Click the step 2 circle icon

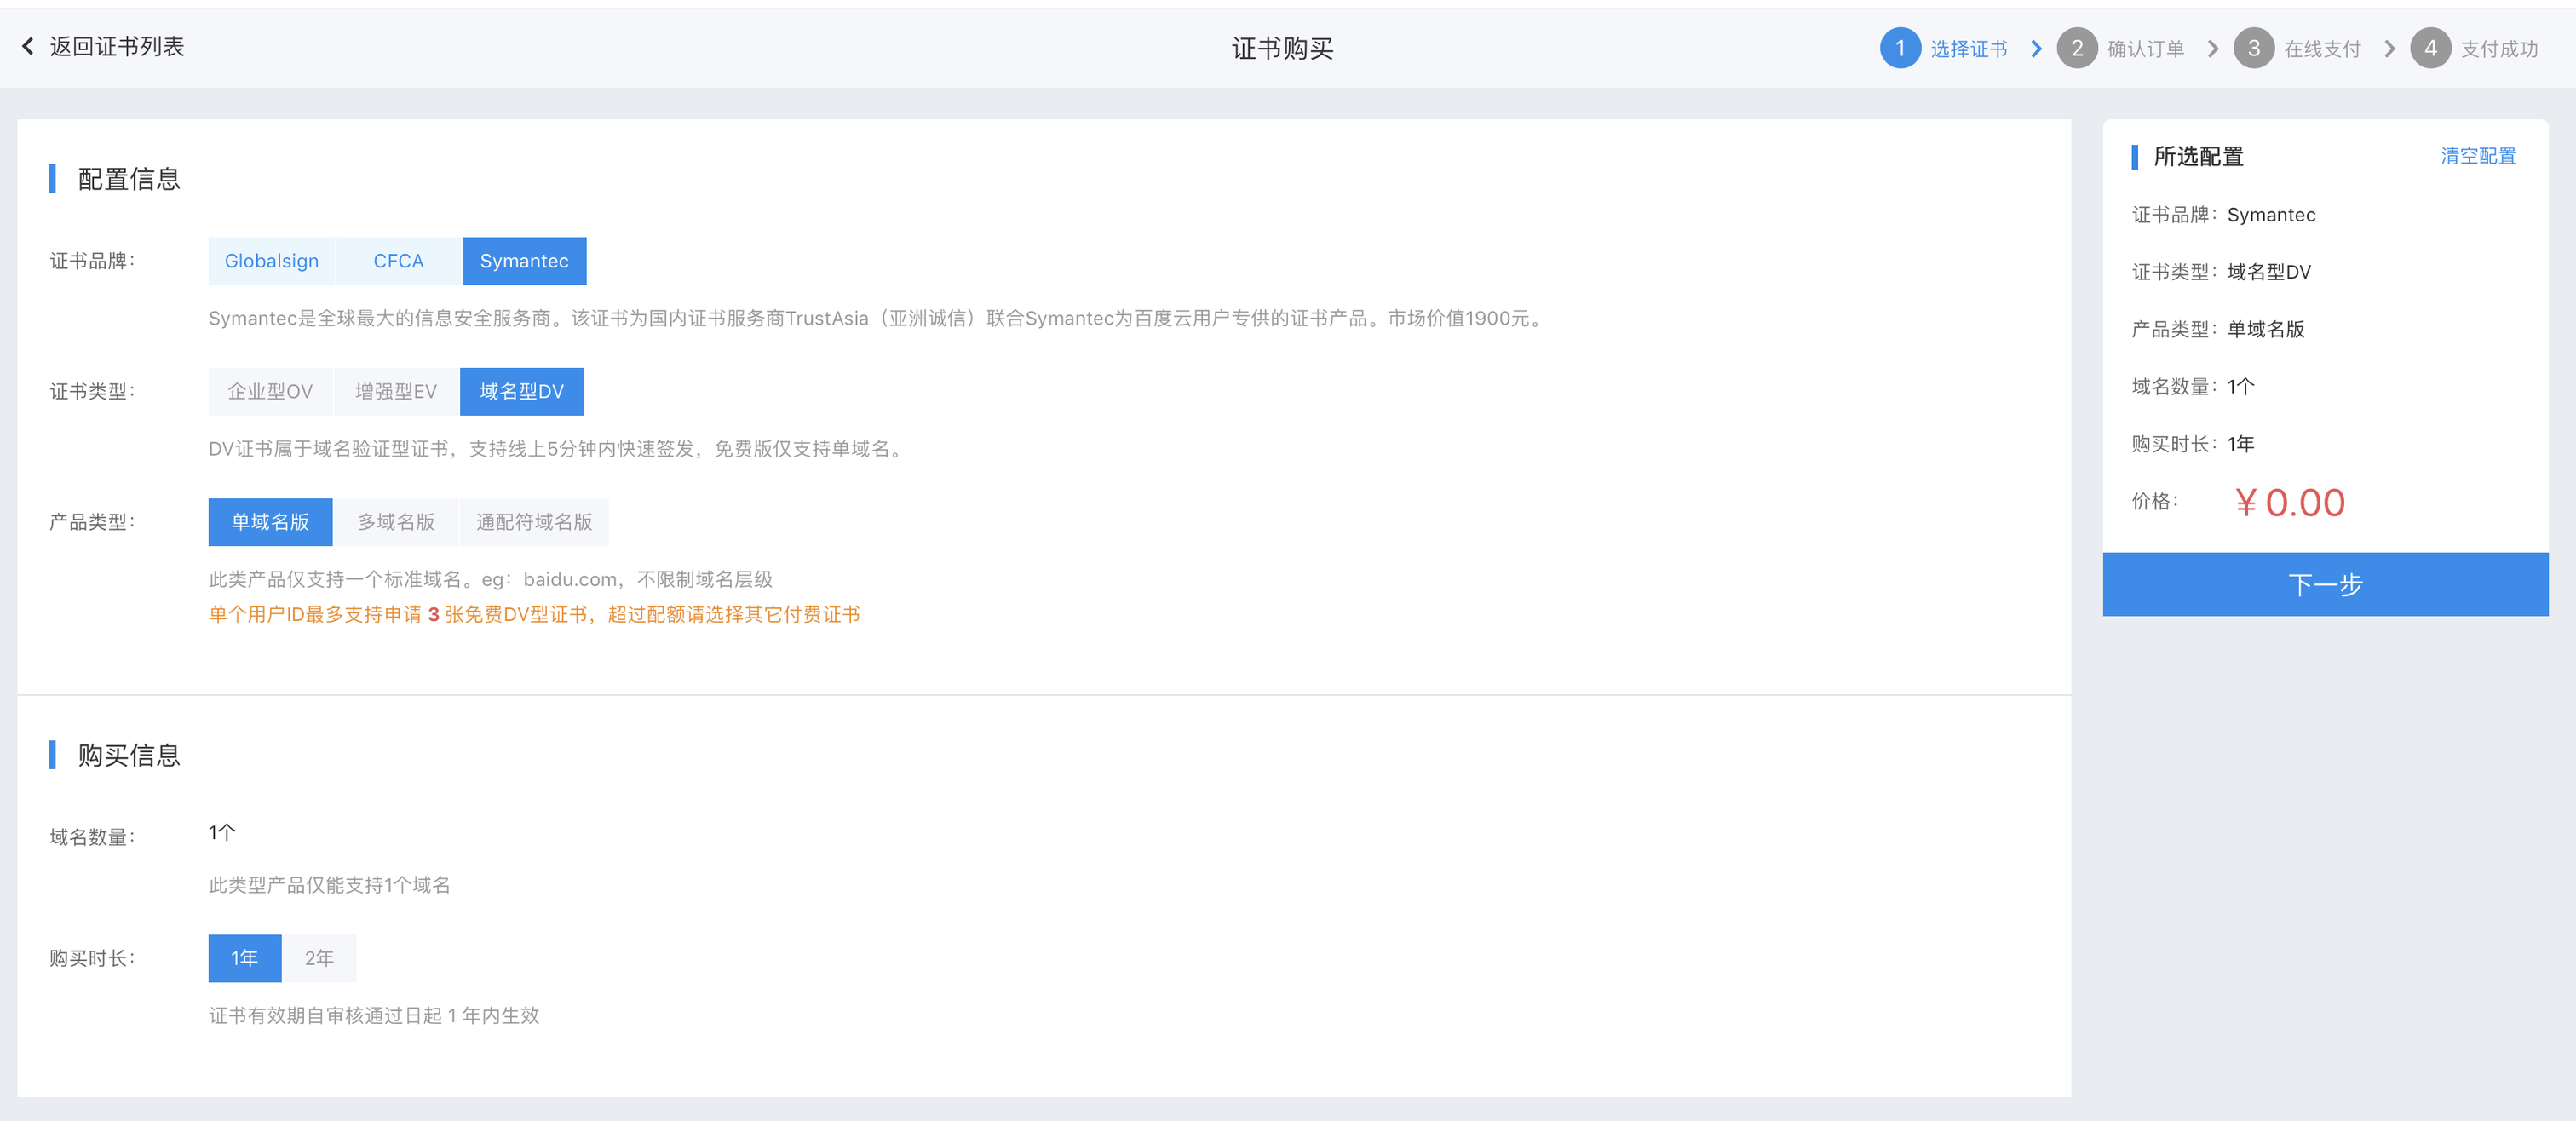coord(2076,48)
